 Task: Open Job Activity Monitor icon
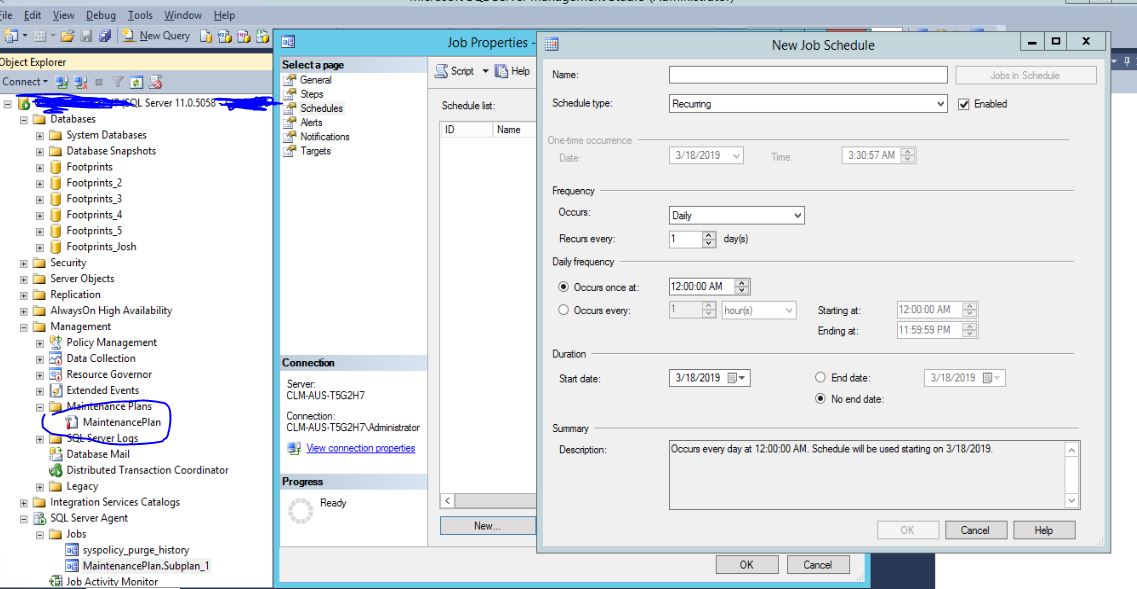(57, 582)
